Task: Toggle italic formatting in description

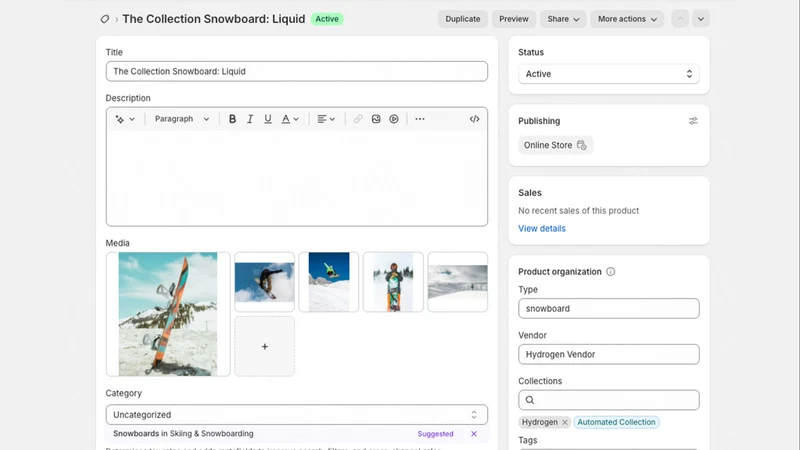Action: pos(250,119)
